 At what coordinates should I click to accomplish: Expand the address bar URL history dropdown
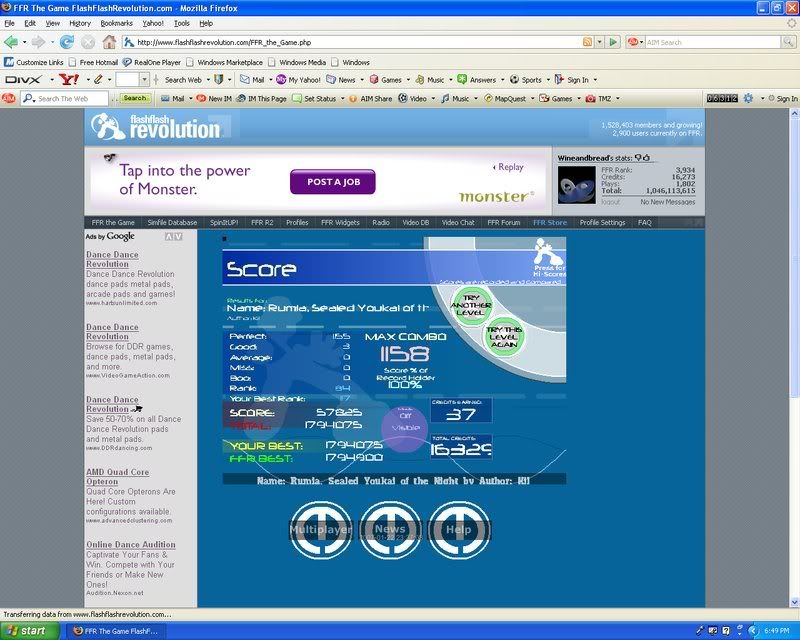point(600,42)
